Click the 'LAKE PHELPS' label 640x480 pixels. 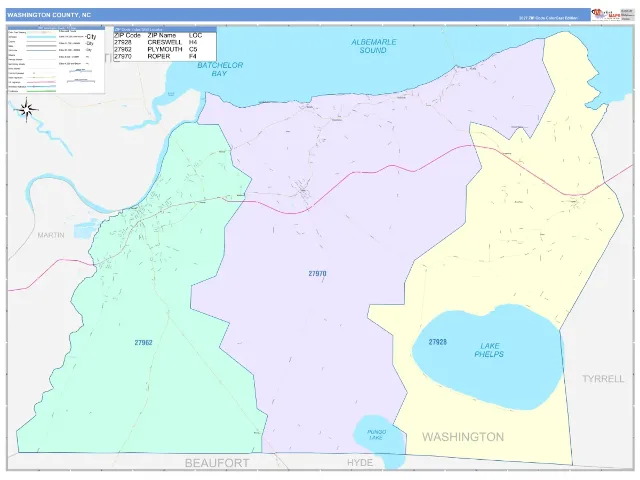point(489,350)
